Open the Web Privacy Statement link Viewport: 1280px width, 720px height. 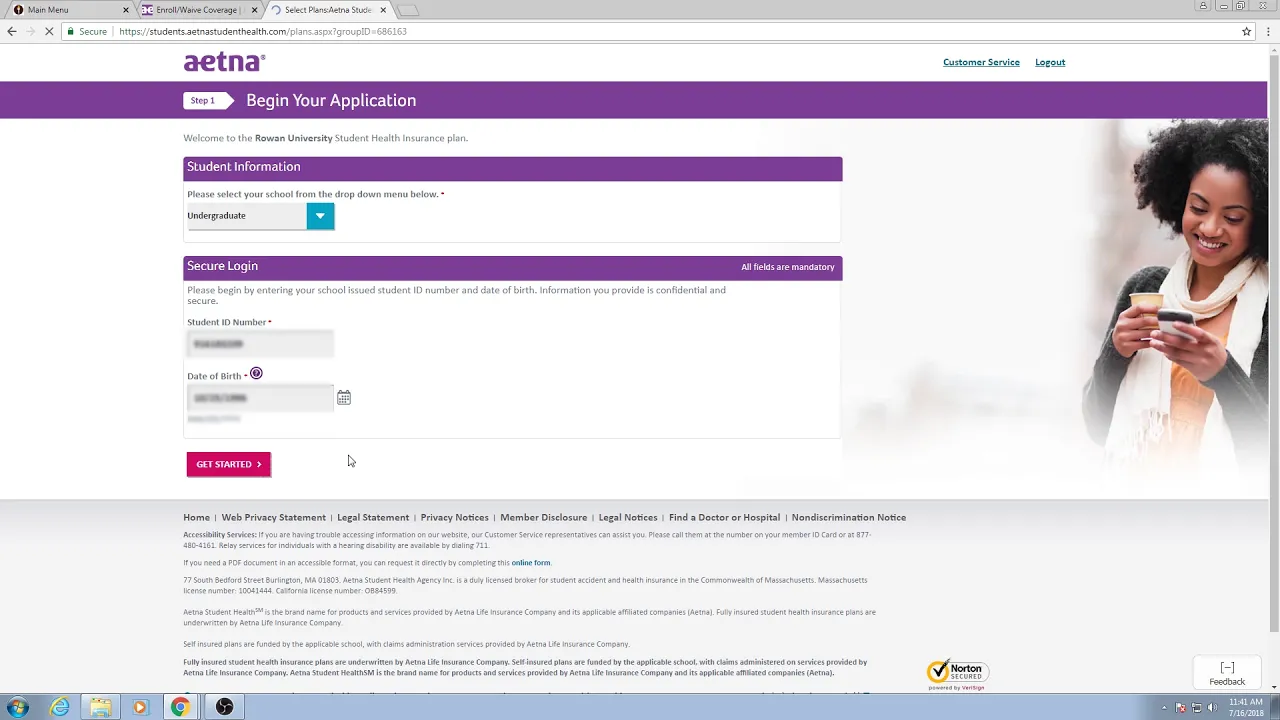tap(273, 517)
